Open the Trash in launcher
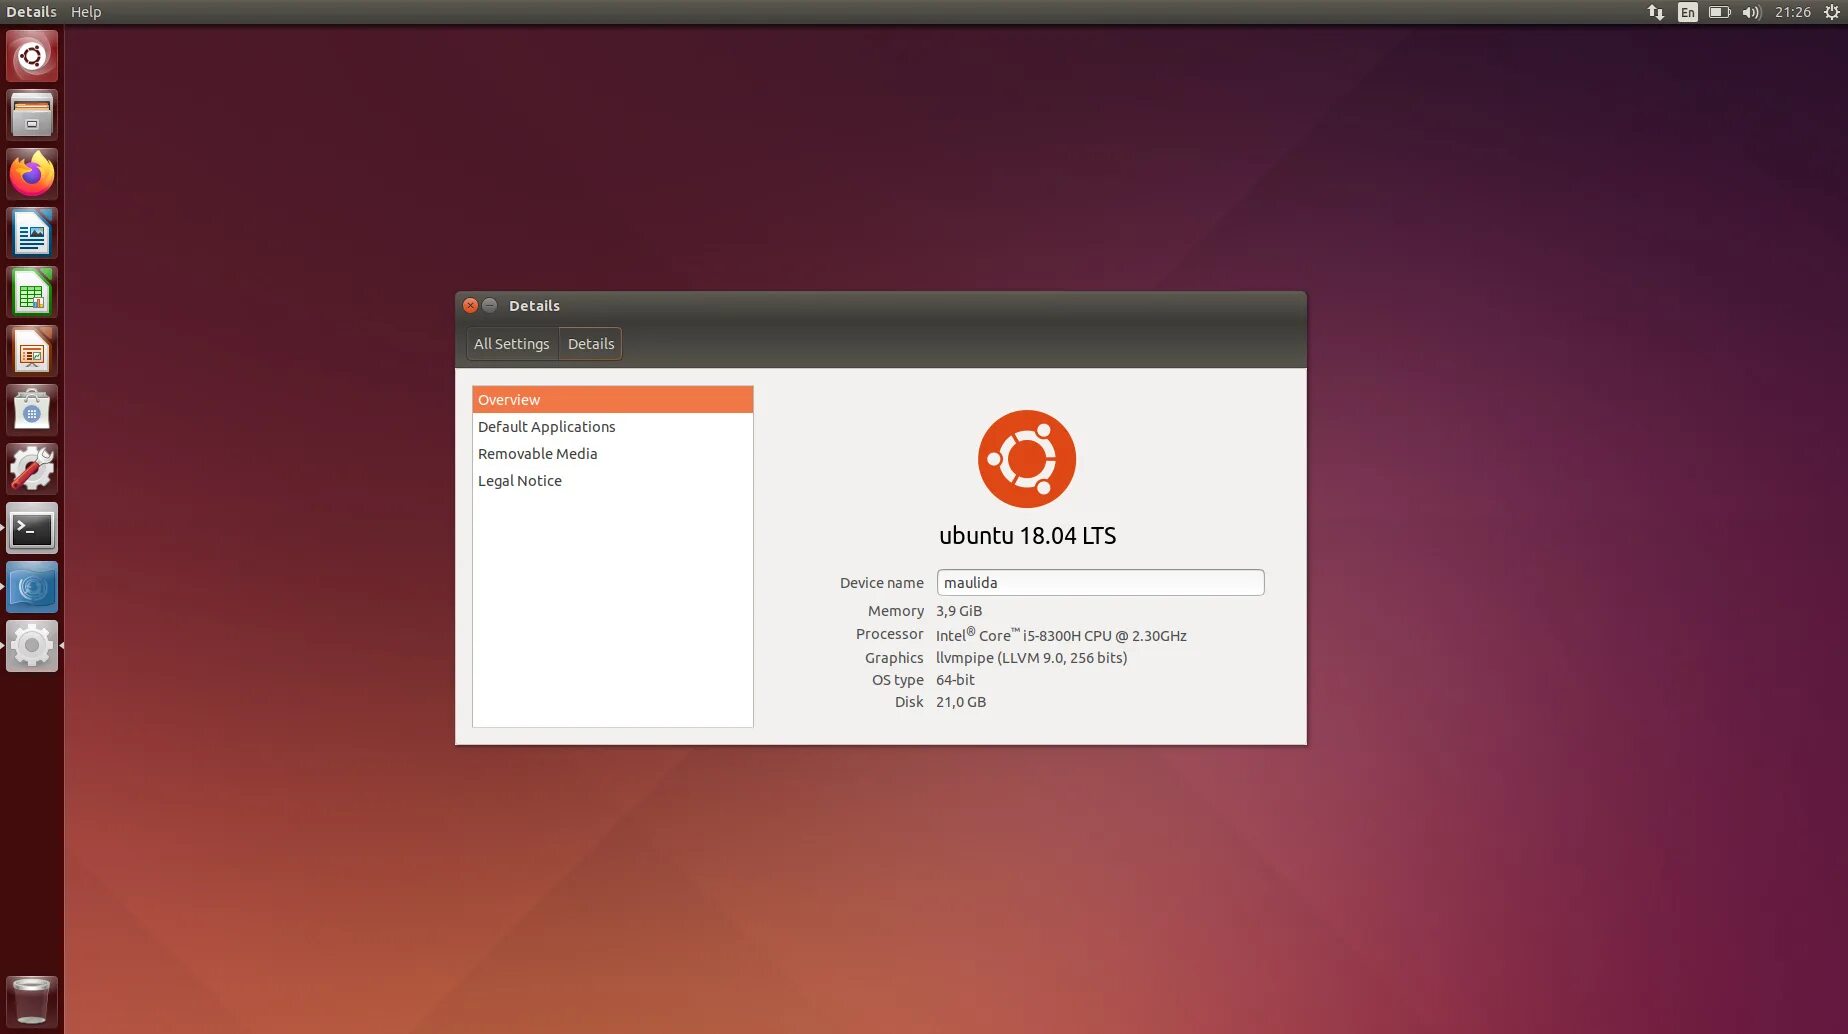The width and height of the screenshot is (1848, 1034). coord(32,1001)
